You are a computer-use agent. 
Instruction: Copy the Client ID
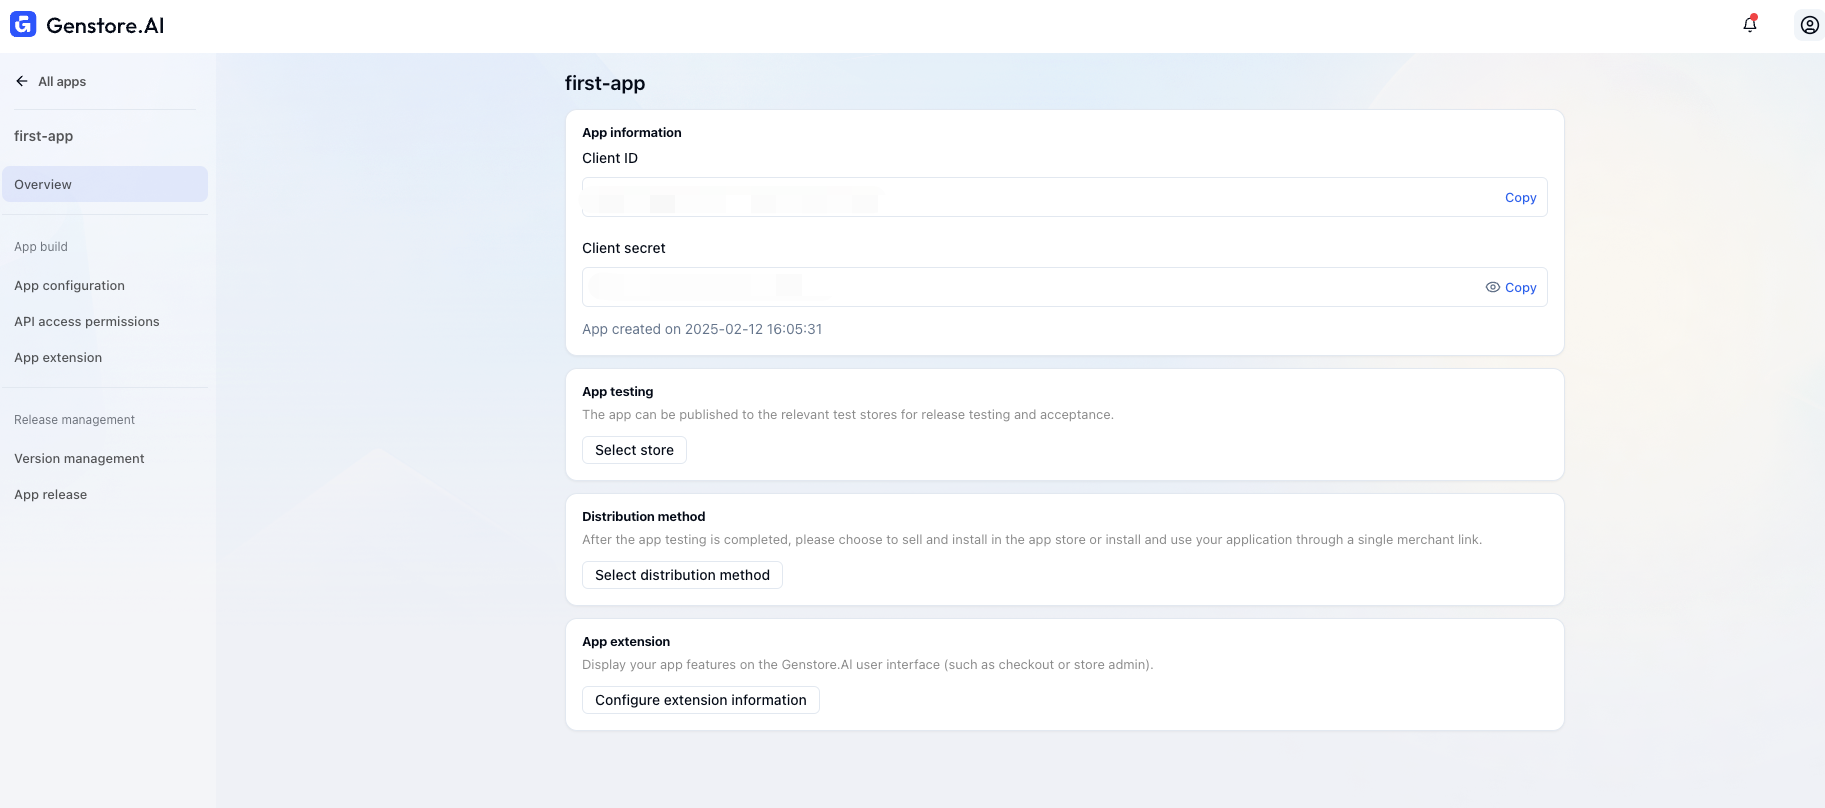coord(1520,197)
